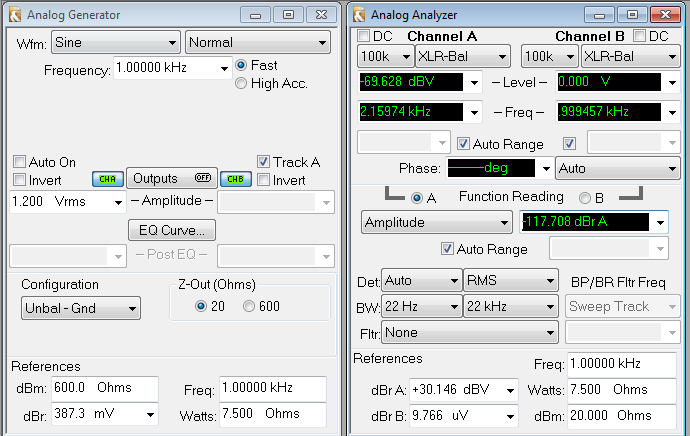Edit generator Watts 7.500 Ohms field

(x=273, y=414)
